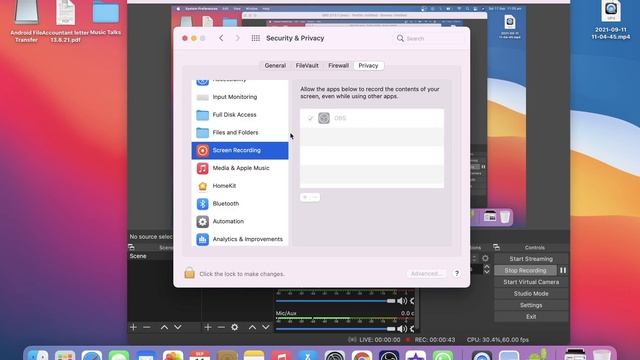Select Analytics & Improvements in sidebar
Viewport: 640px width, 360px height.
[240, 239]
